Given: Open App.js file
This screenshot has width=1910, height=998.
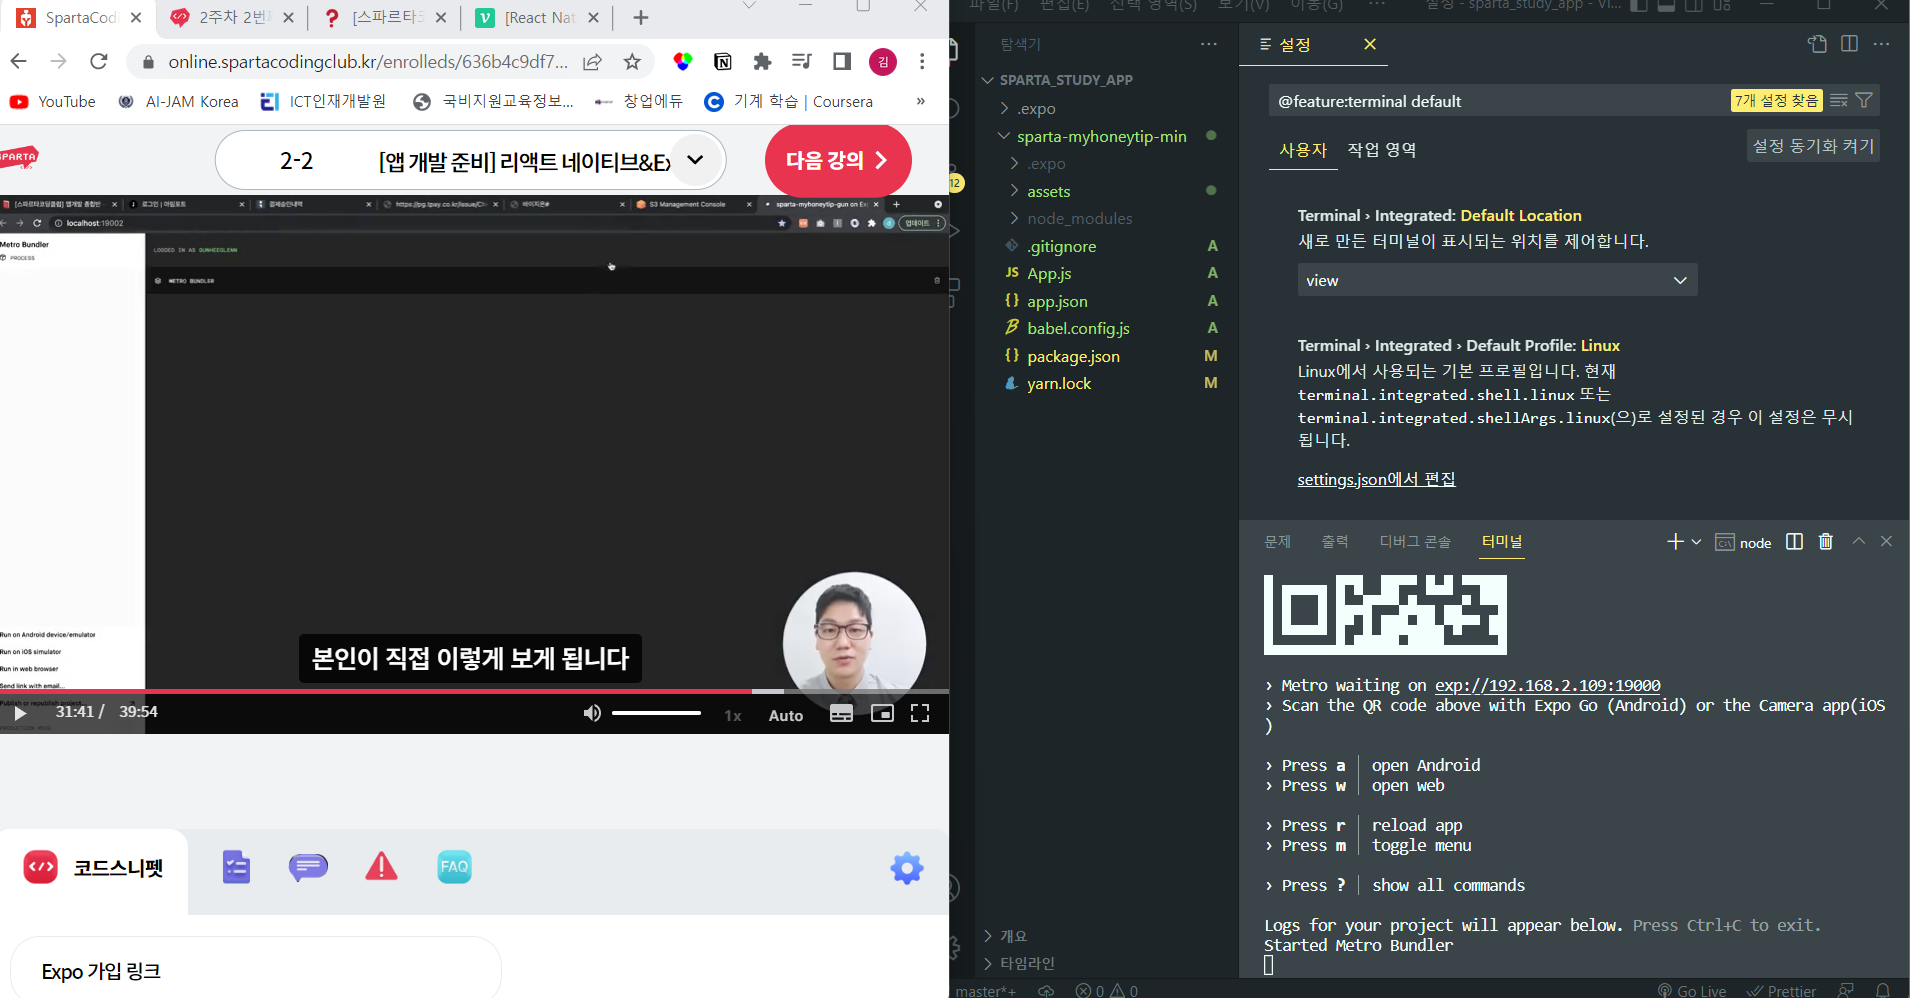Looking at the screenshot, I should coord(1049,273).
